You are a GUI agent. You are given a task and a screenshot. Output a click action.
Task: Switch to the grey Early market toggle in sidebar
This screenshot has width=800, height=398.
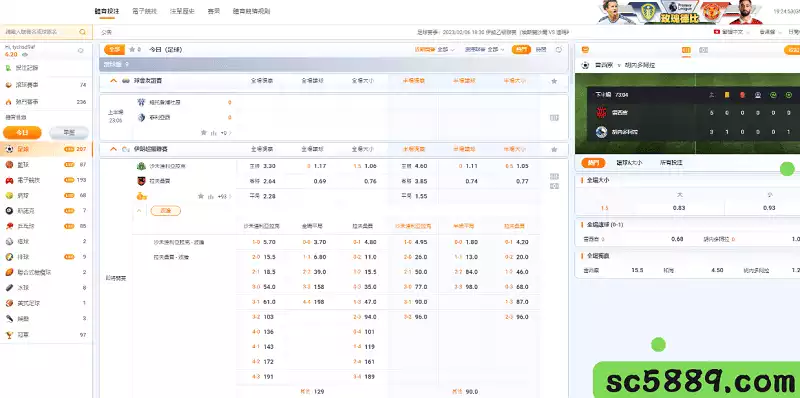tap(69, 133)
